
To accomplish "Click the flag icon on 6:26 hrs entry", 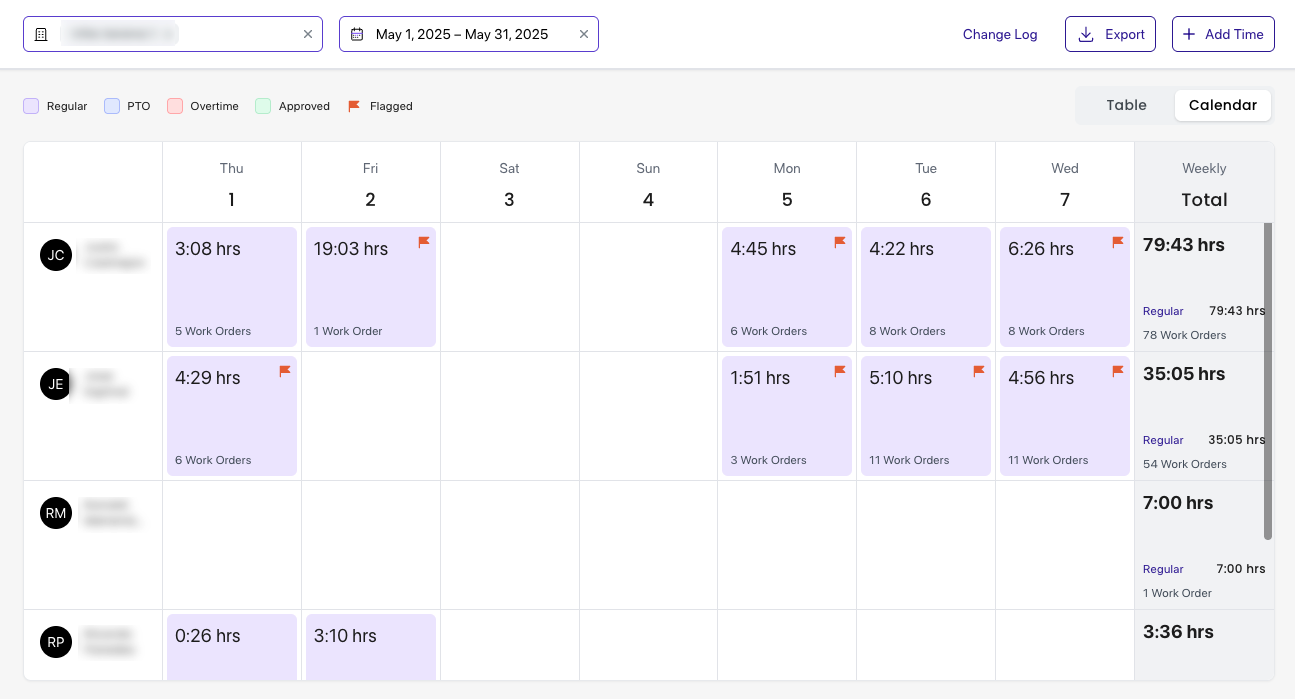I will tap(1118, 242).
